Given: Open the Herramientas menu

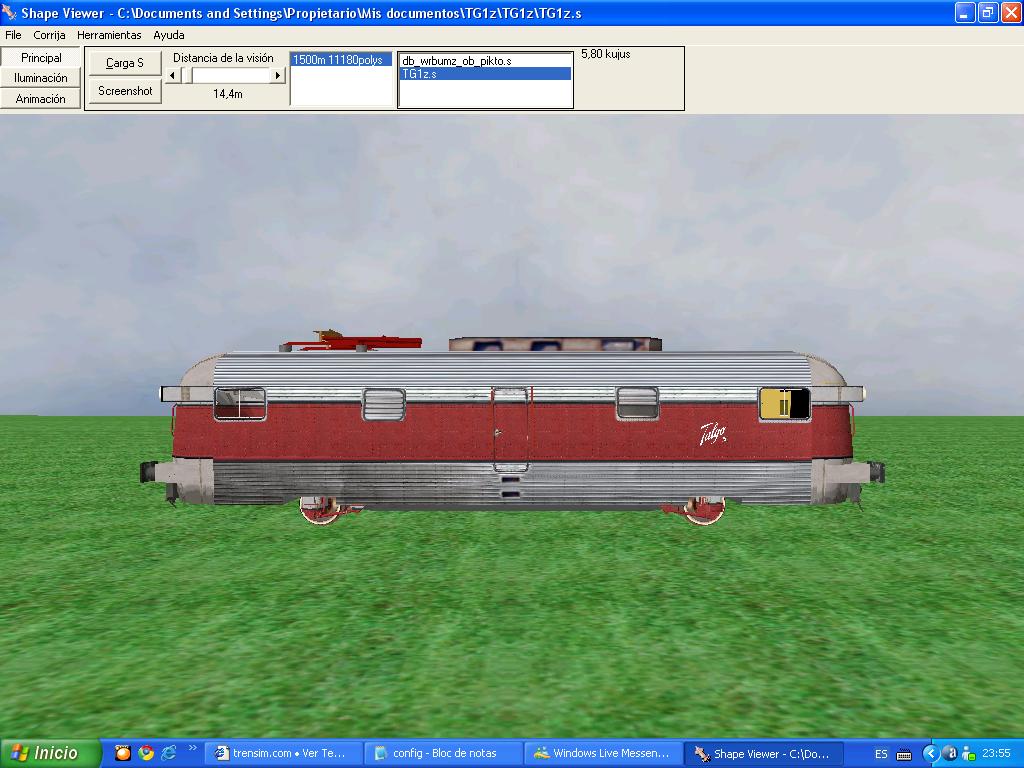Looking at the screenshot, I should pos(109,35).
